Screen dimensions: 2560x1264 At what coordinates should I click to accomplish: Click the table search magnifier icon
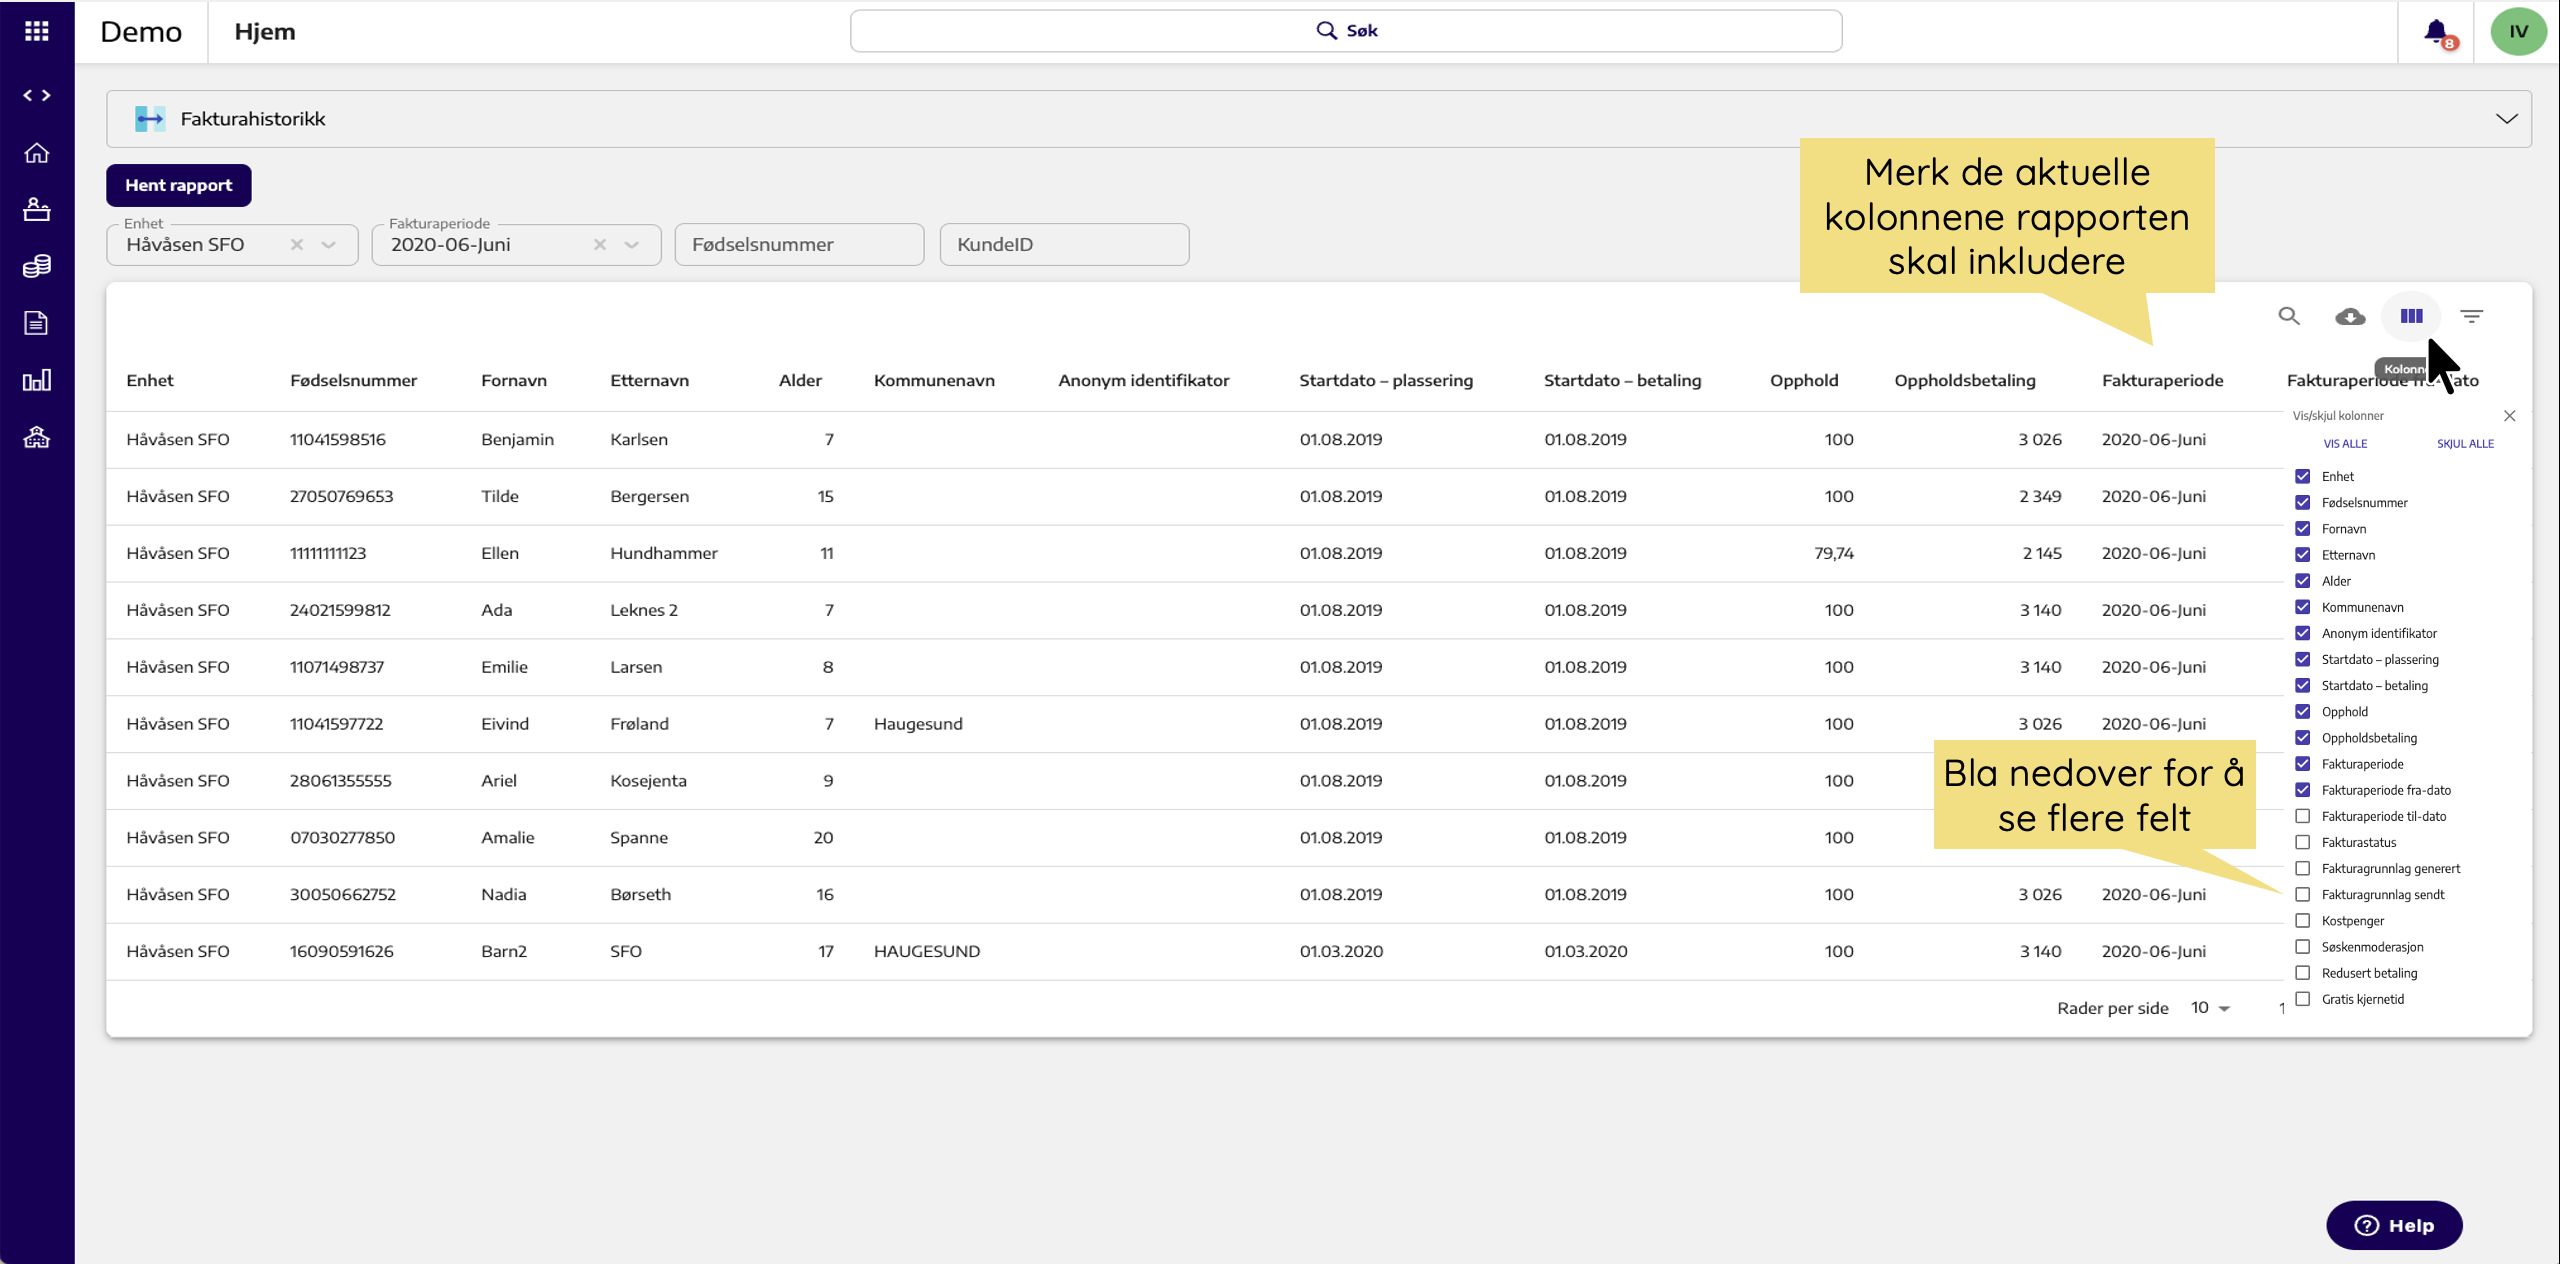pos(2289,316)
